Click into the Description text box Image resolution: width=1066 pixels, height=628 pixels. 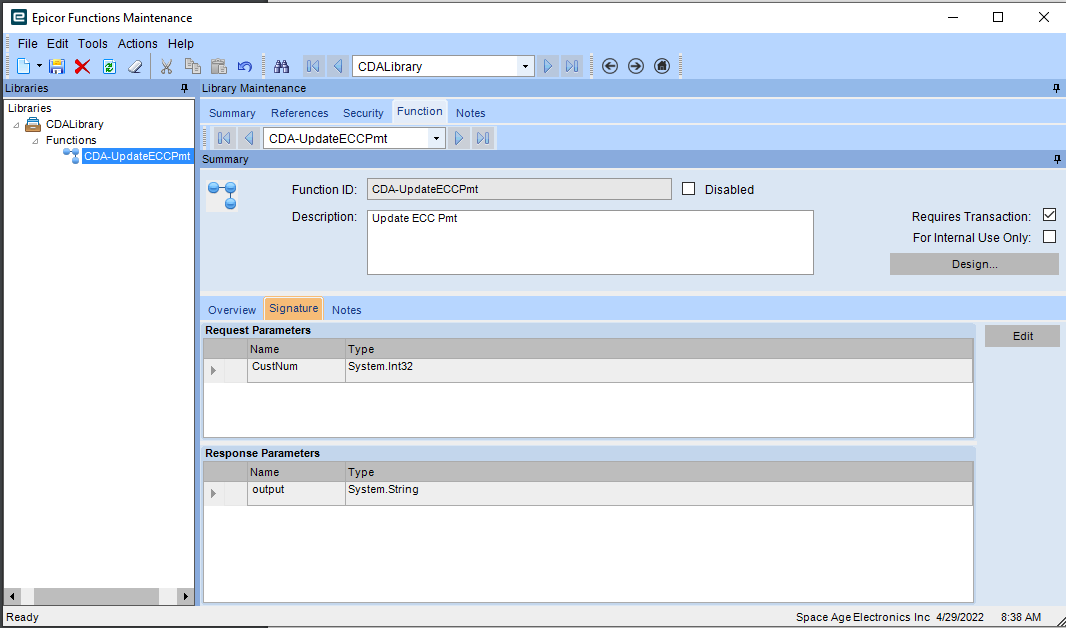590,243
